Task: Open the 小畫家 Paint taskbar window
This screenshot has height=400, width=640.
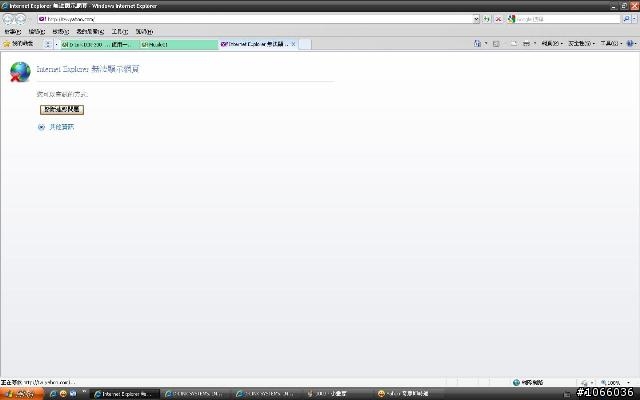Action: 339,394
